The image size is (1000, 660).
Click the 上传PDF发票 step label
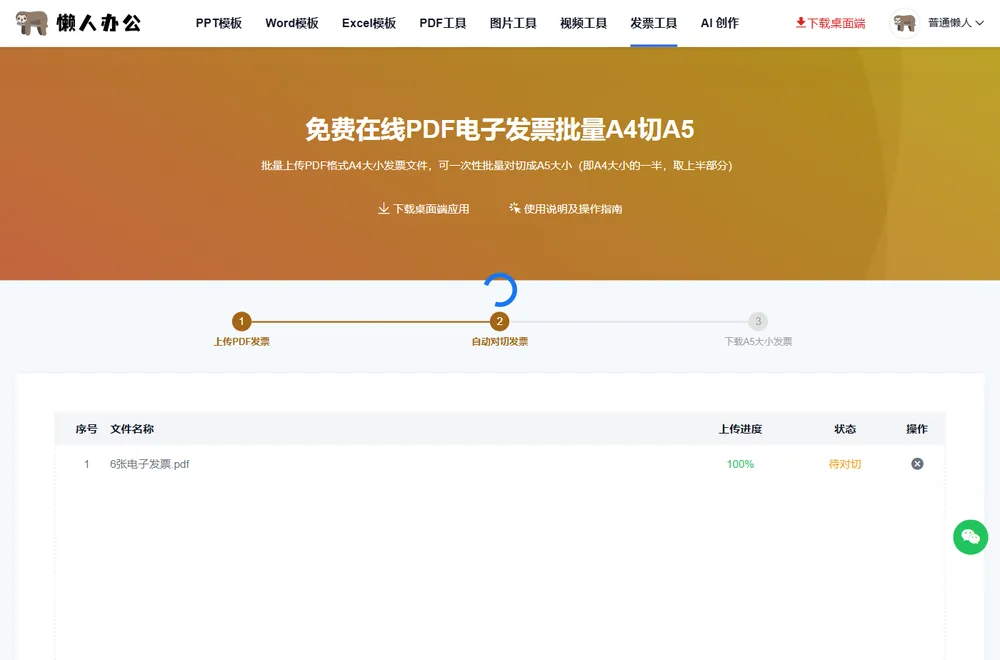(241, 342)
